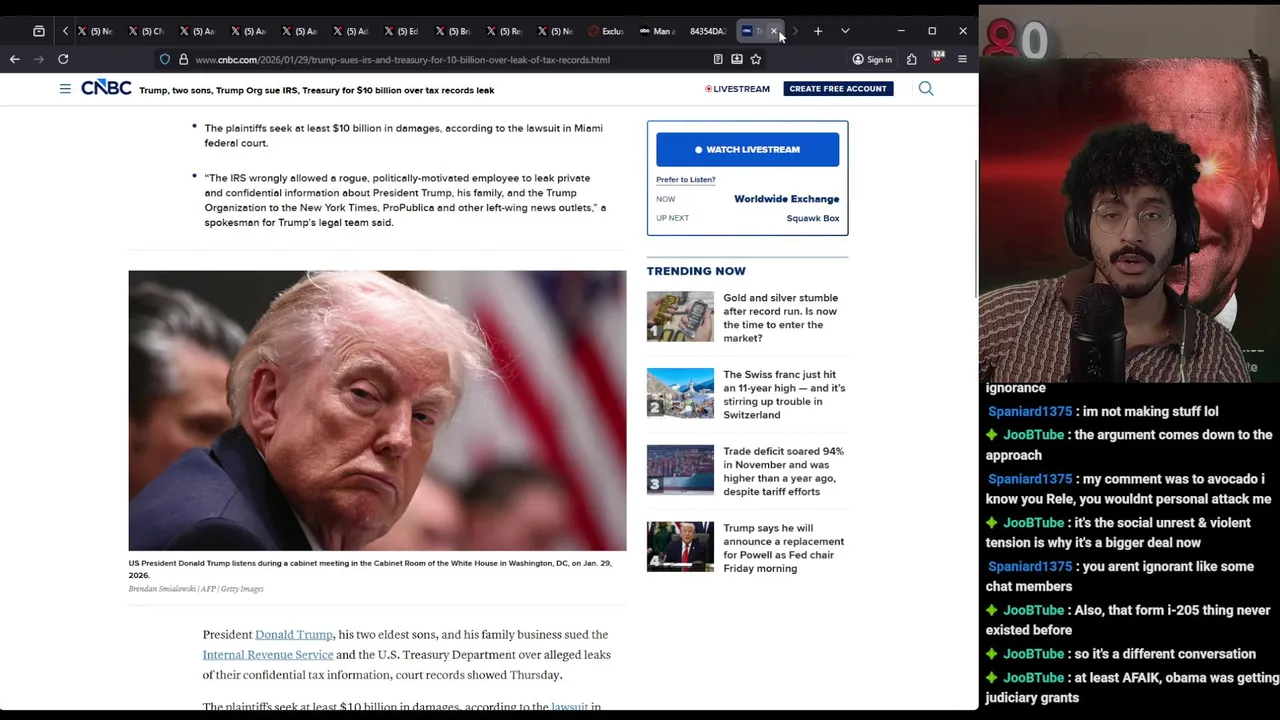1280x720 pixels.
Task: Open the Firefox View icon
Action: [x=39, y=31]
